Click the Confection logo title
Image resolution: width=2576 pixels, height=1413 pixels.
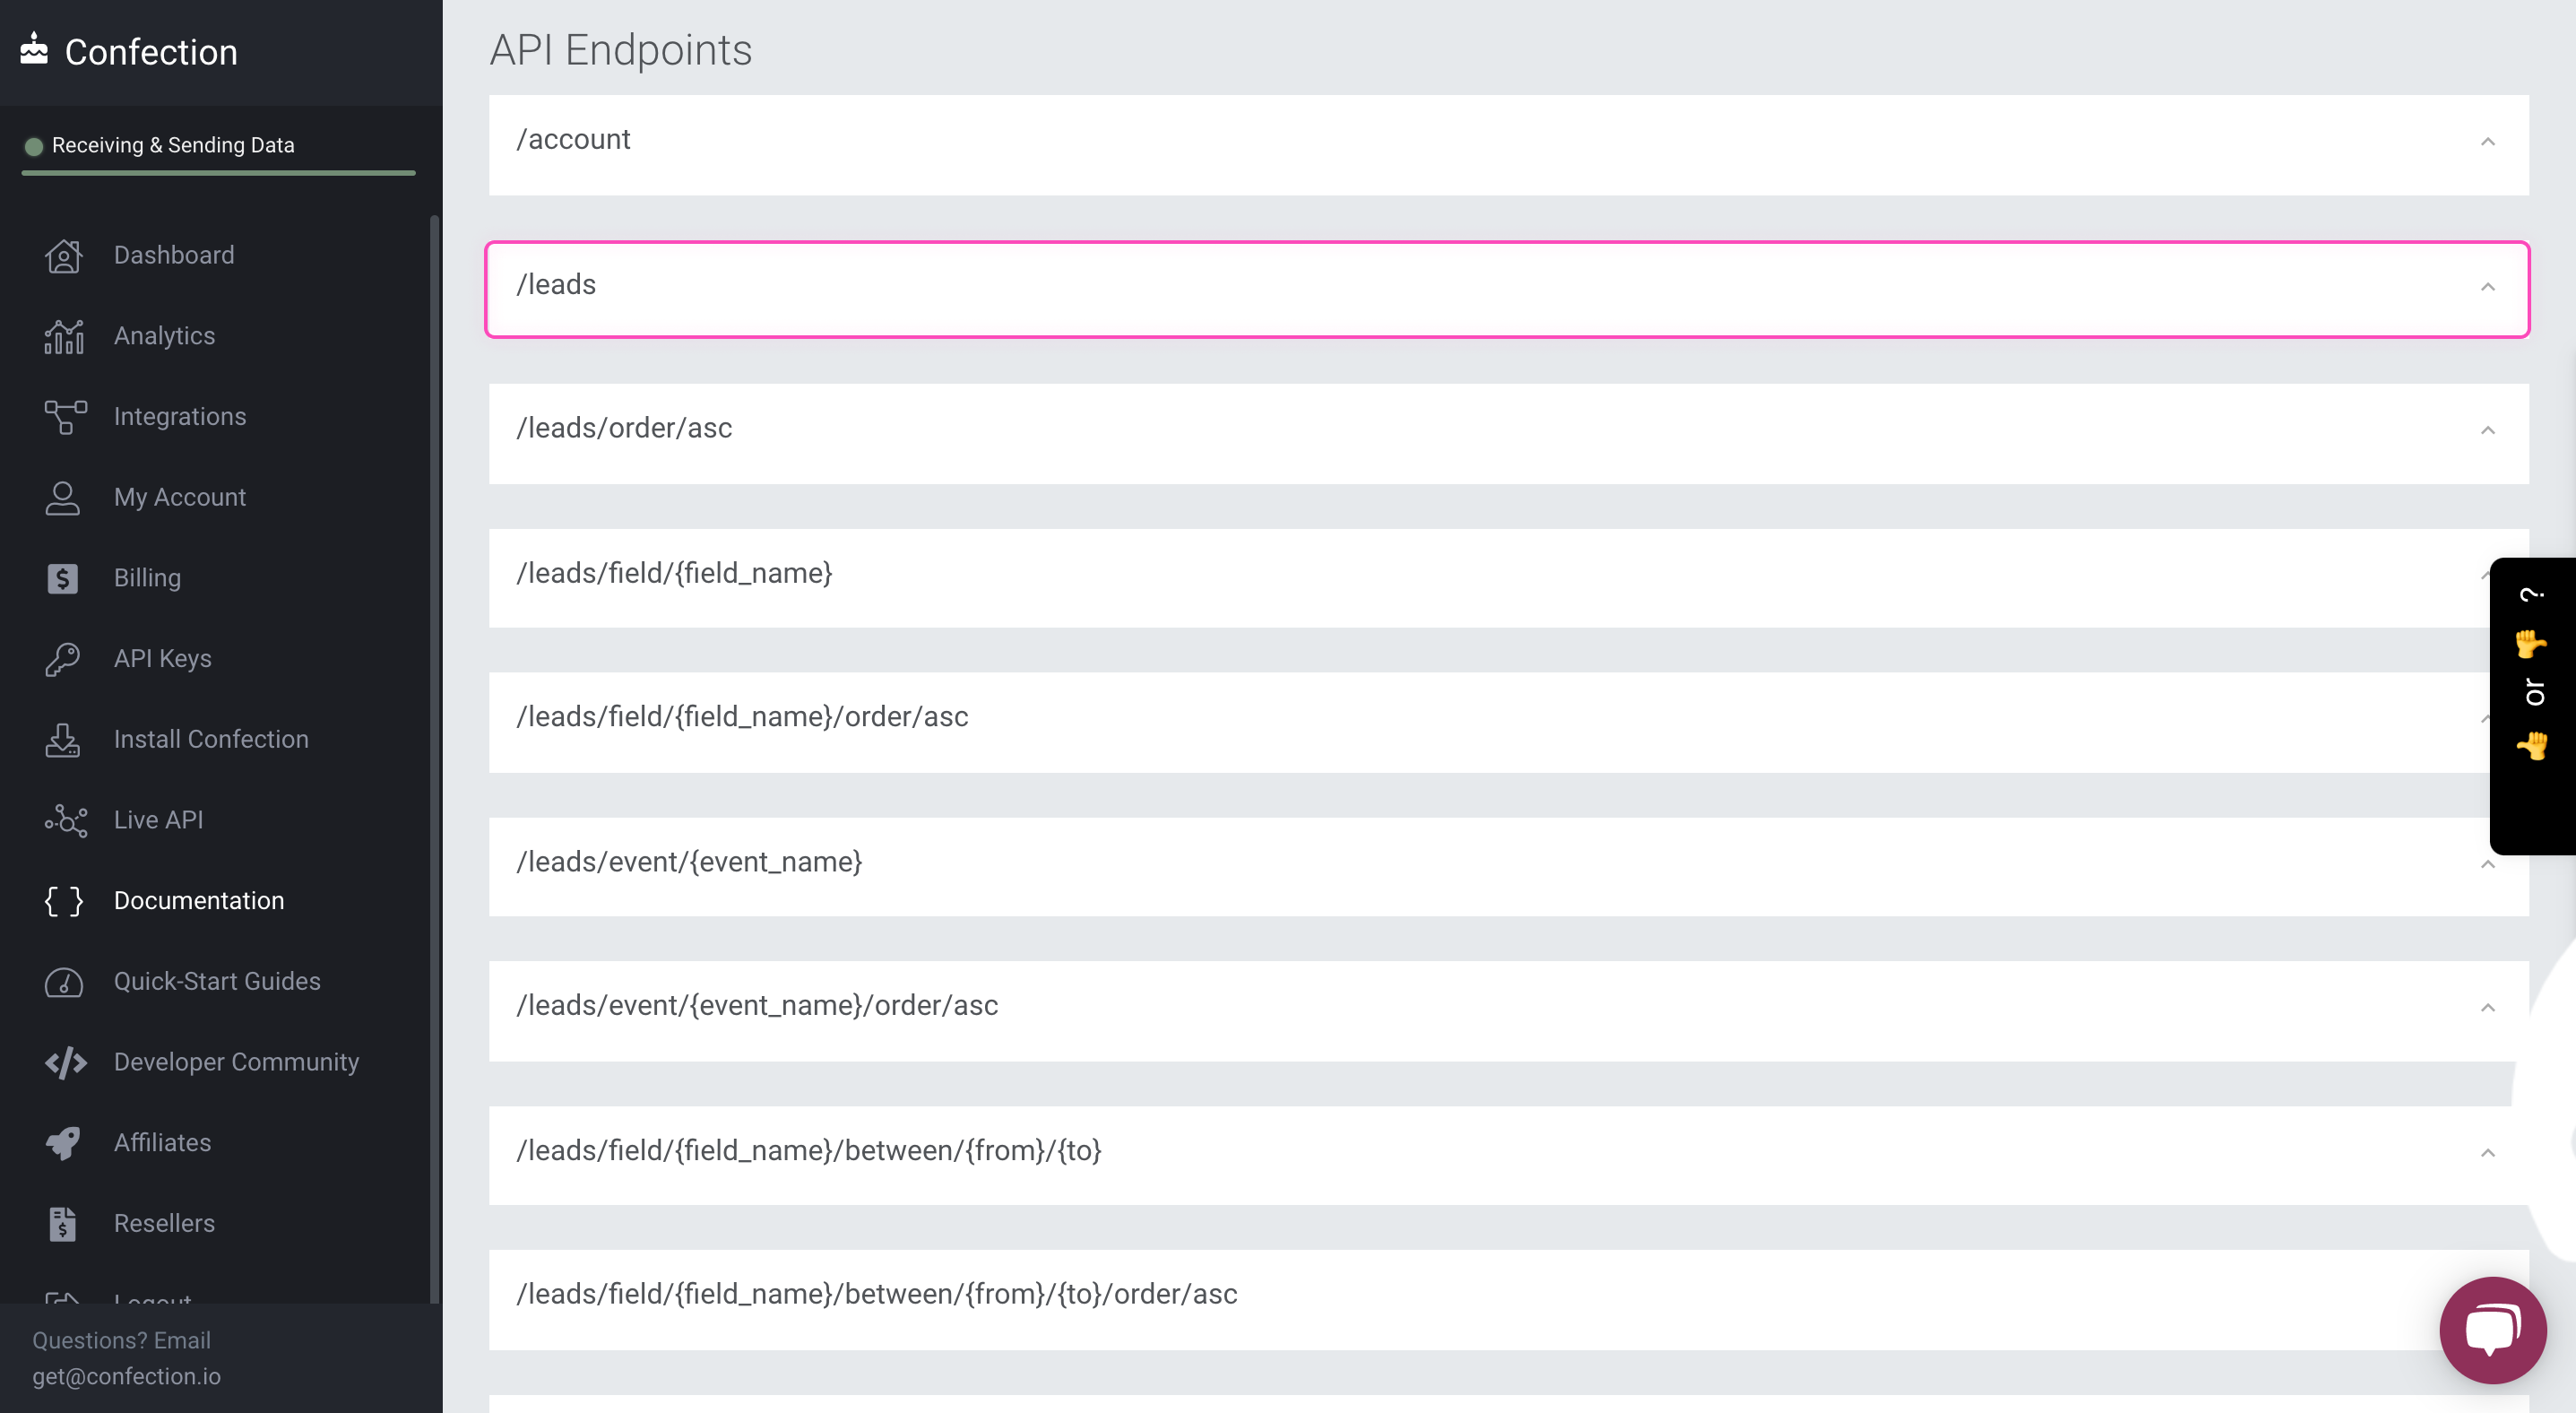(x=150, y=52)
